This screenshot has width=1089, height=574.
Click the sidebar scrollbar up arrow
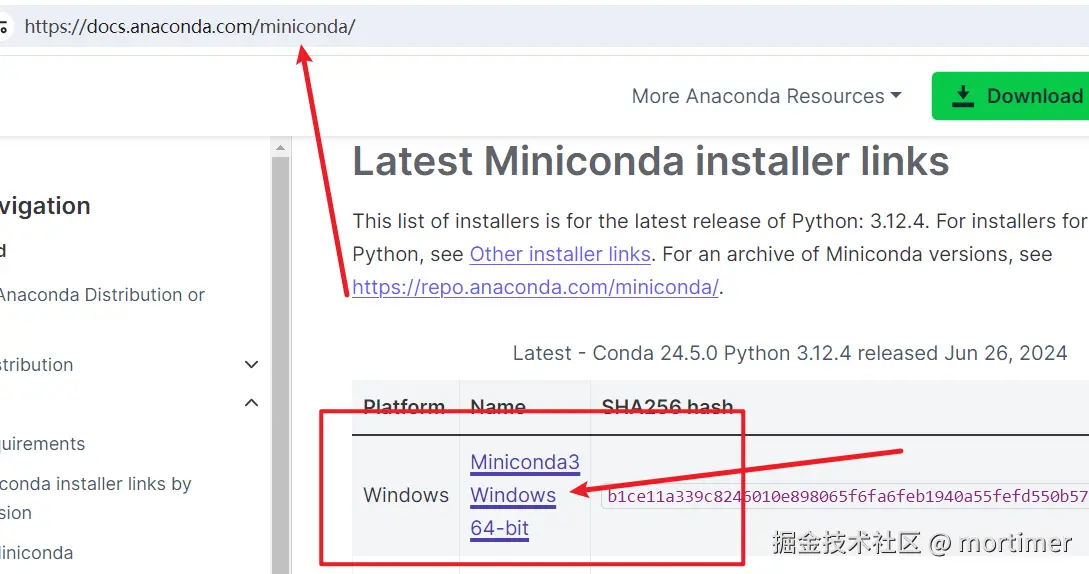[281, 147]
